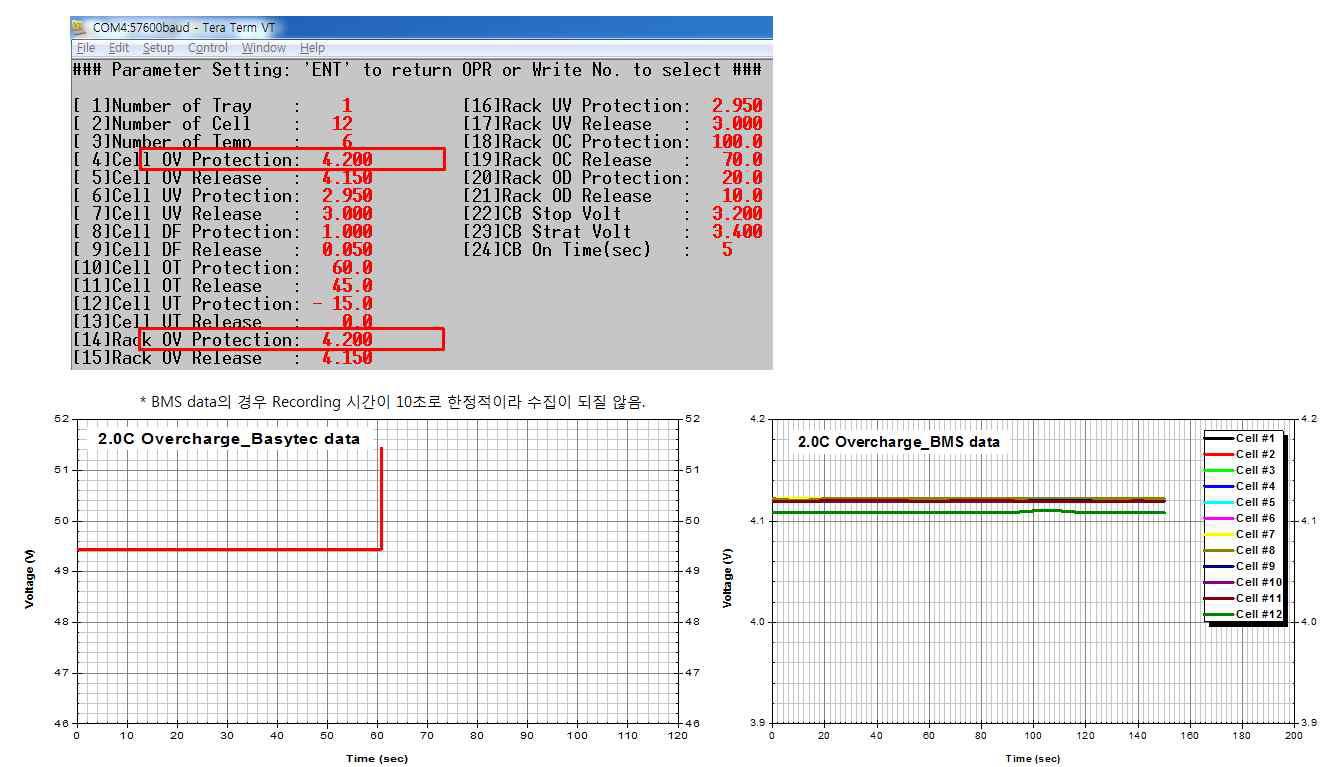Select '[12]Cell UT Protection' line
Image resolution: width=1334 pixels, height=767 pixels.
223,304
